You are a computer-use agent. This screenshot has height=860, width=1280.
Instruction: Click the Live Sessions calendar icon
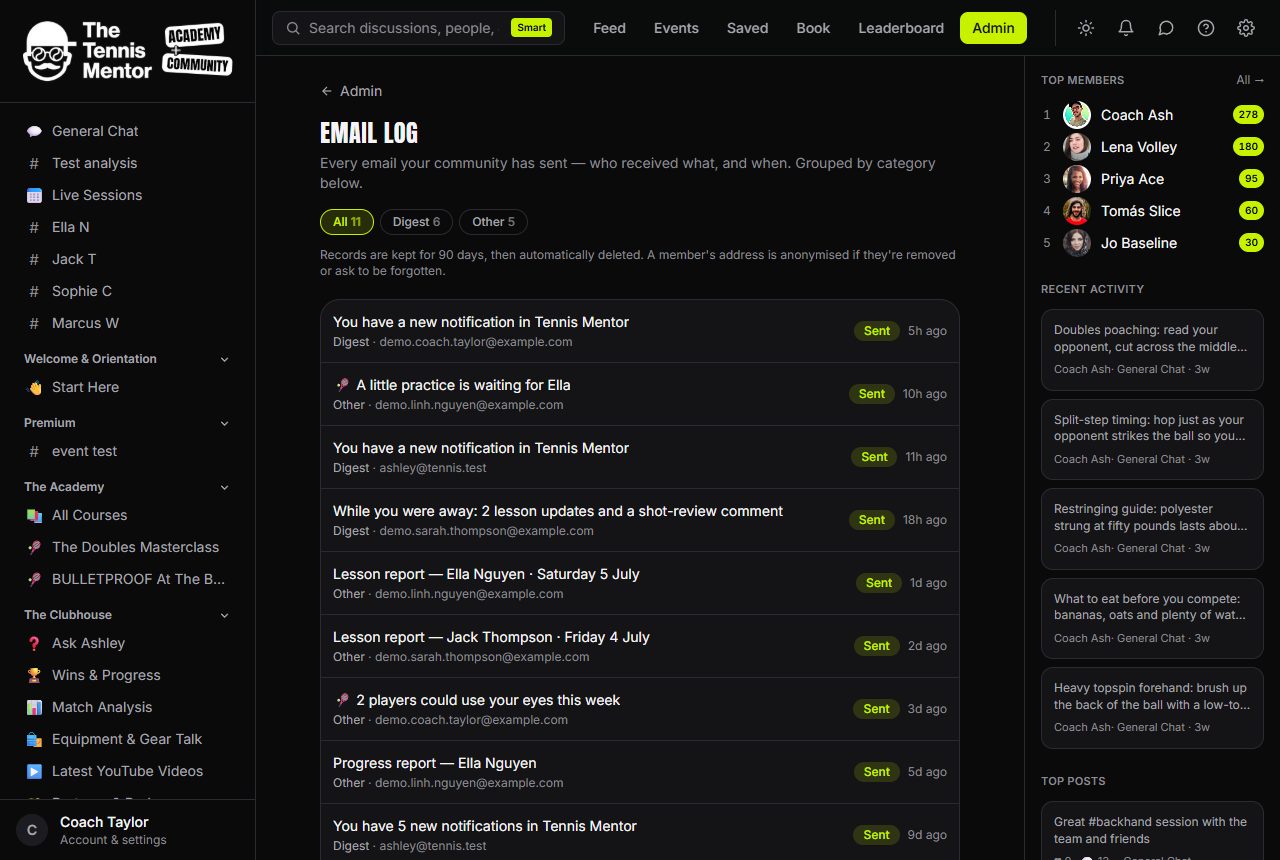click(x=34, y=195)
